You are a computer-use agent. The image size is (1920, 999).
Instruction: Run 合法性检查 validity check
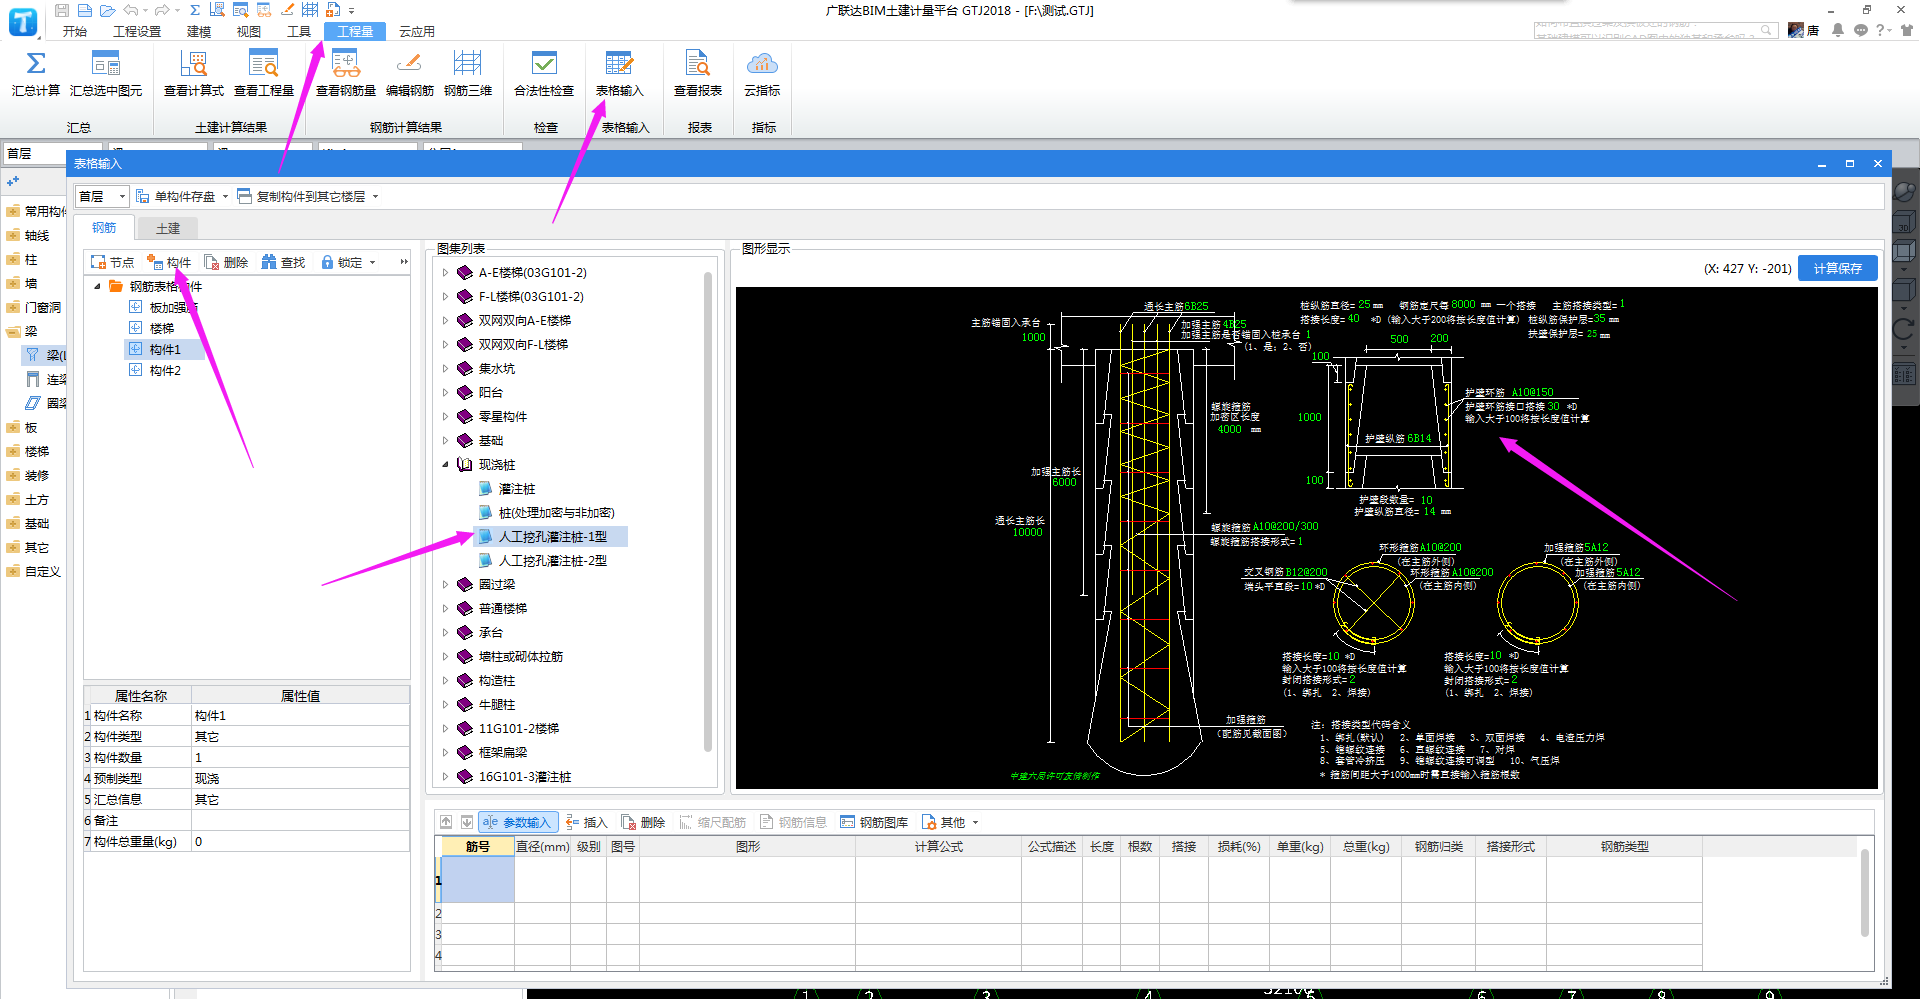tap(544, 74)
